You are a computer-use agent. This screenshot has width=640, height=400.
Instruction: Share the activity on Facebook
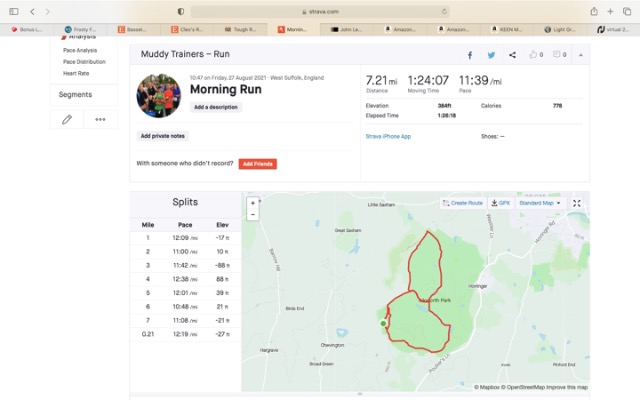[x=470, y=55]
